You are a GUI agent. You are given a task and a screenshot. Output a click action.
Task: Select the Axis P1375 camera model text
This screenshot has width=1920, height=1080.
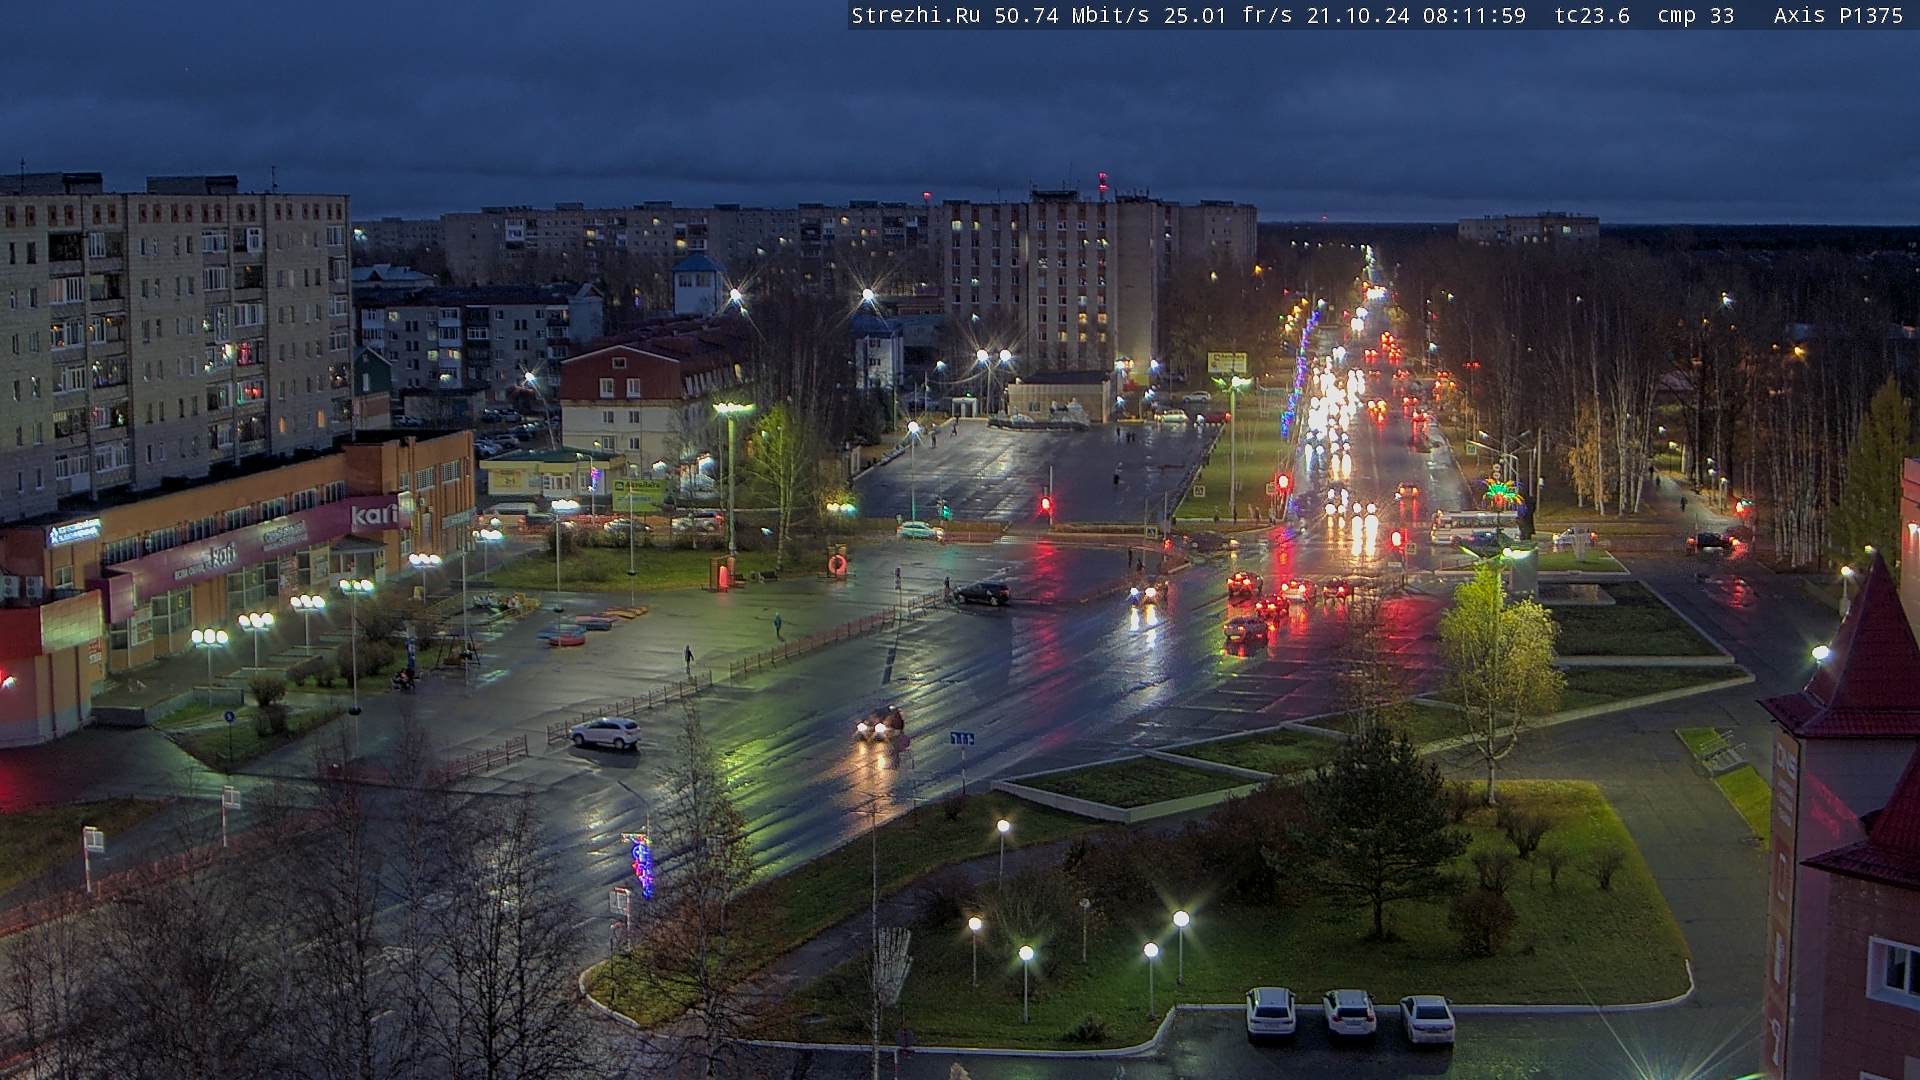coord(1838,15)
